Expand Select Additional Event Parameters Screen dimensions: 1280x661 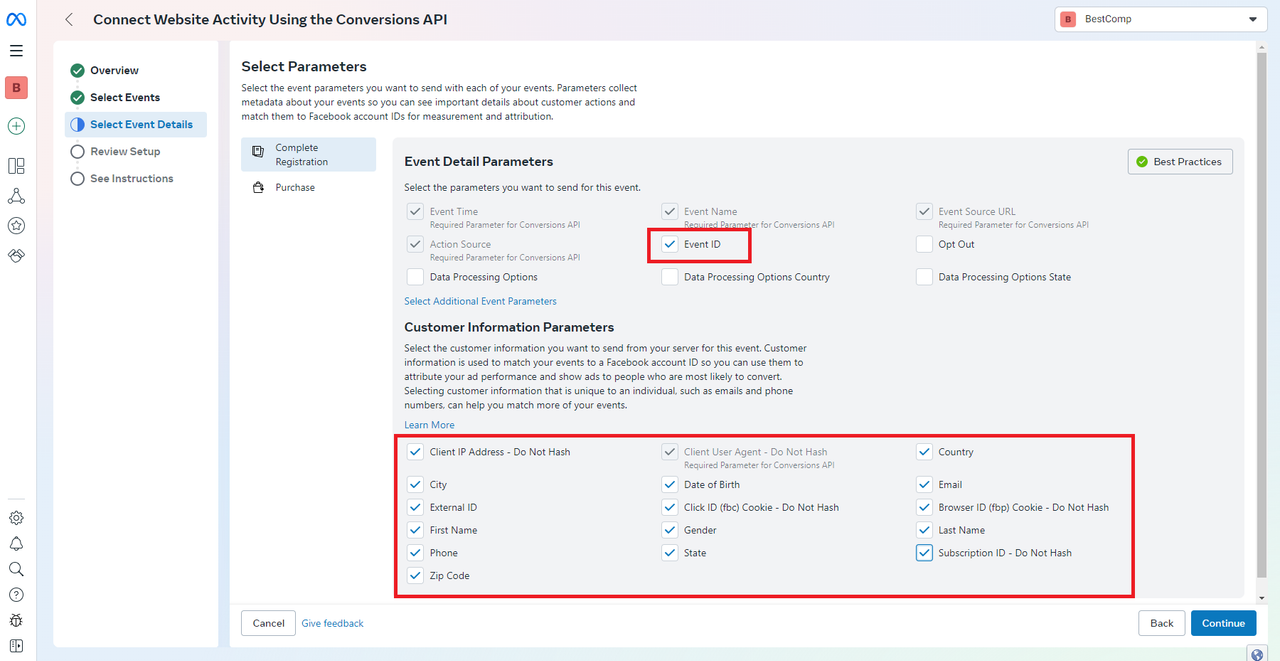click(480, 301)
